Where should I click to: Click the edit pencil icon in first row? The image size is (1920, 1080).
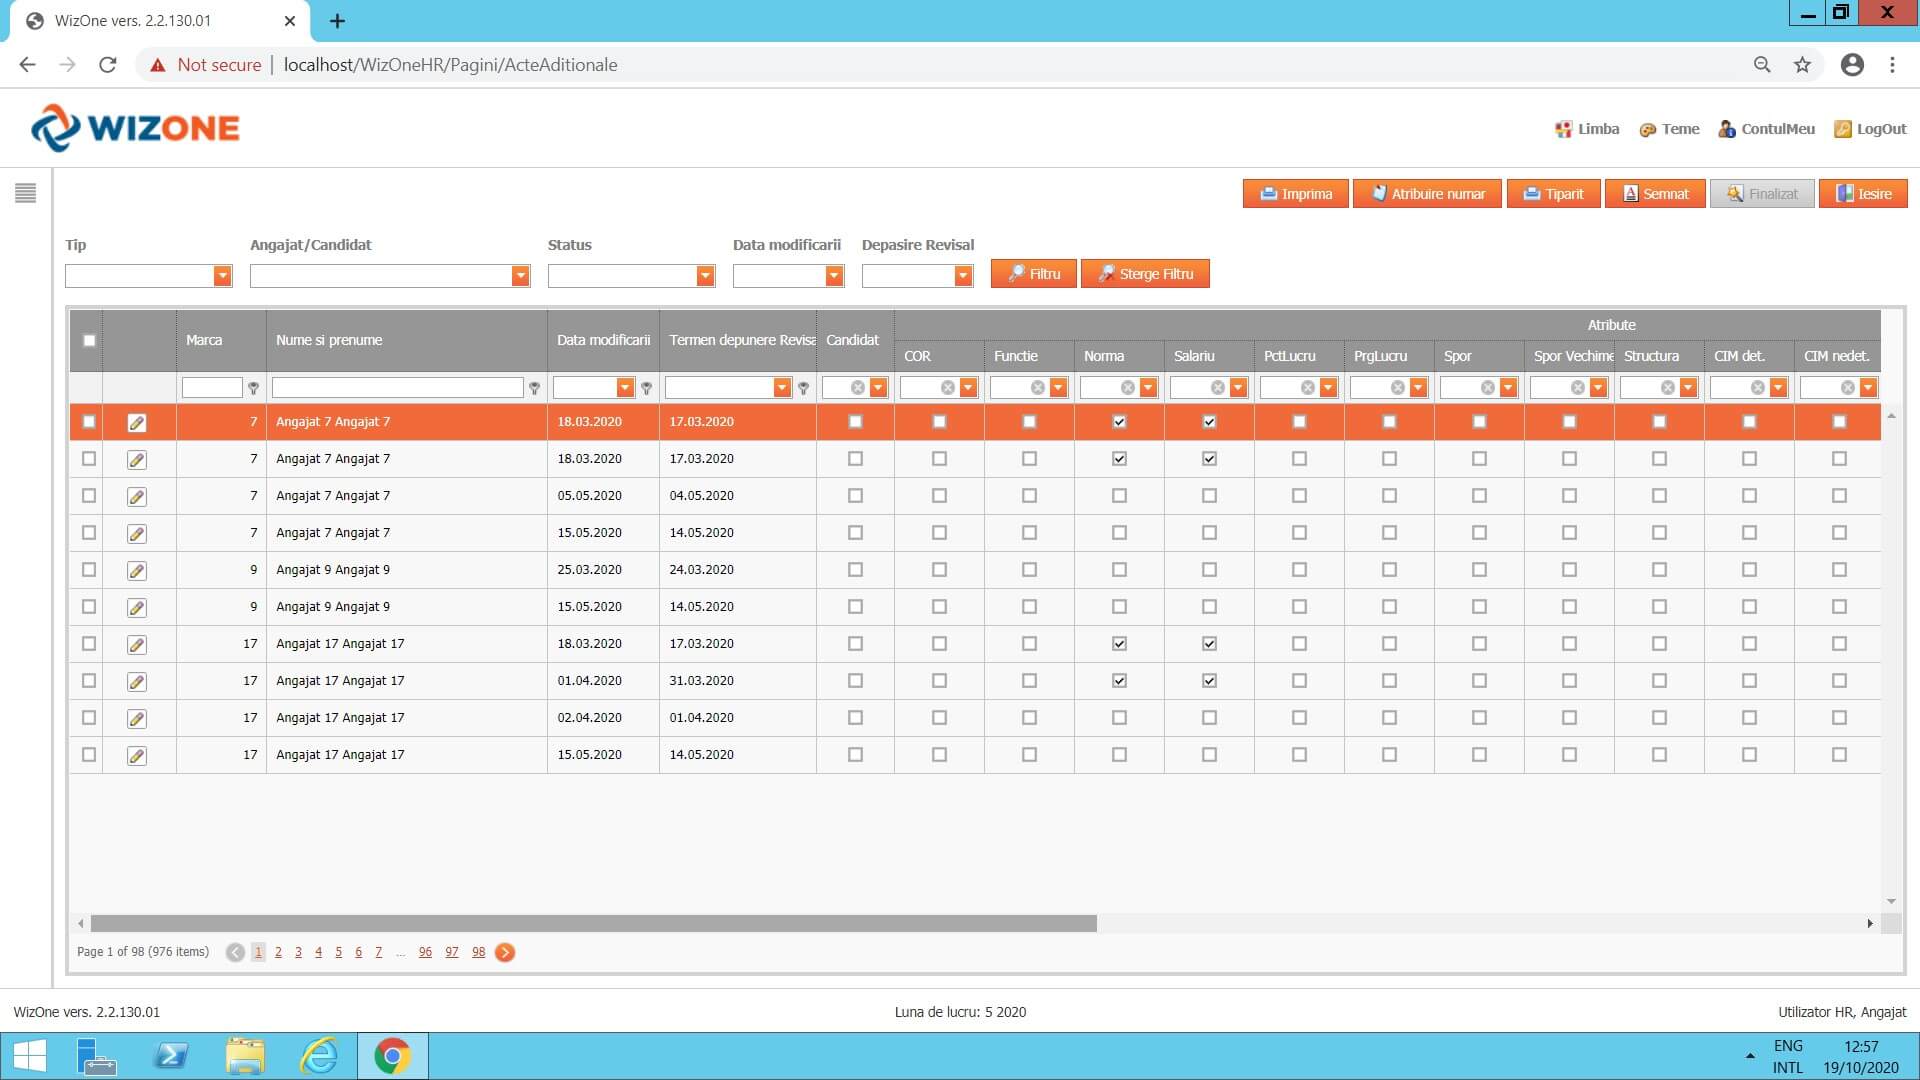(x=137, y=423)
